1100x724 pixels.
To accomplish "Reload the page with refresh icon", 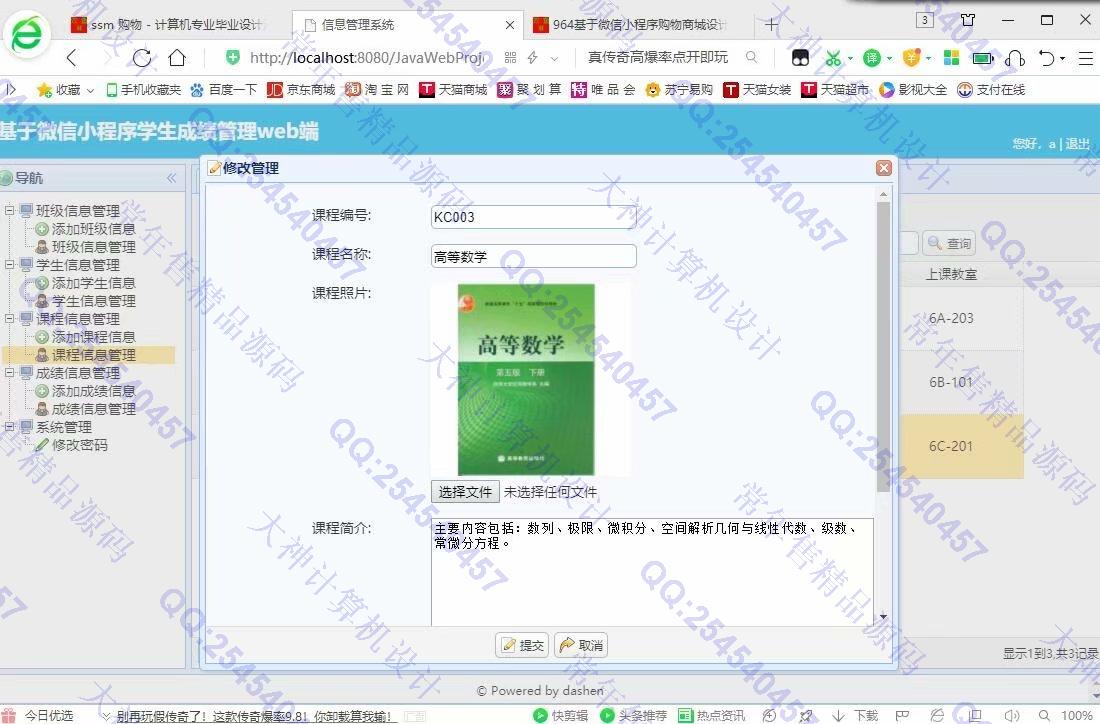I will tap(142, 58).
